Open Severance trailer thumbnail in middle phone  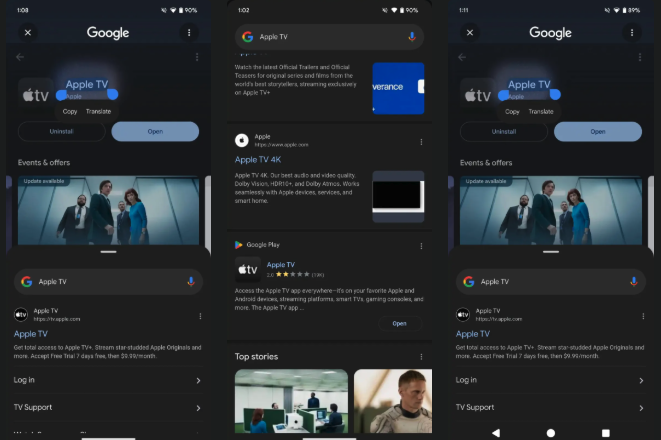pyautogui.click(x=398, y=88)
